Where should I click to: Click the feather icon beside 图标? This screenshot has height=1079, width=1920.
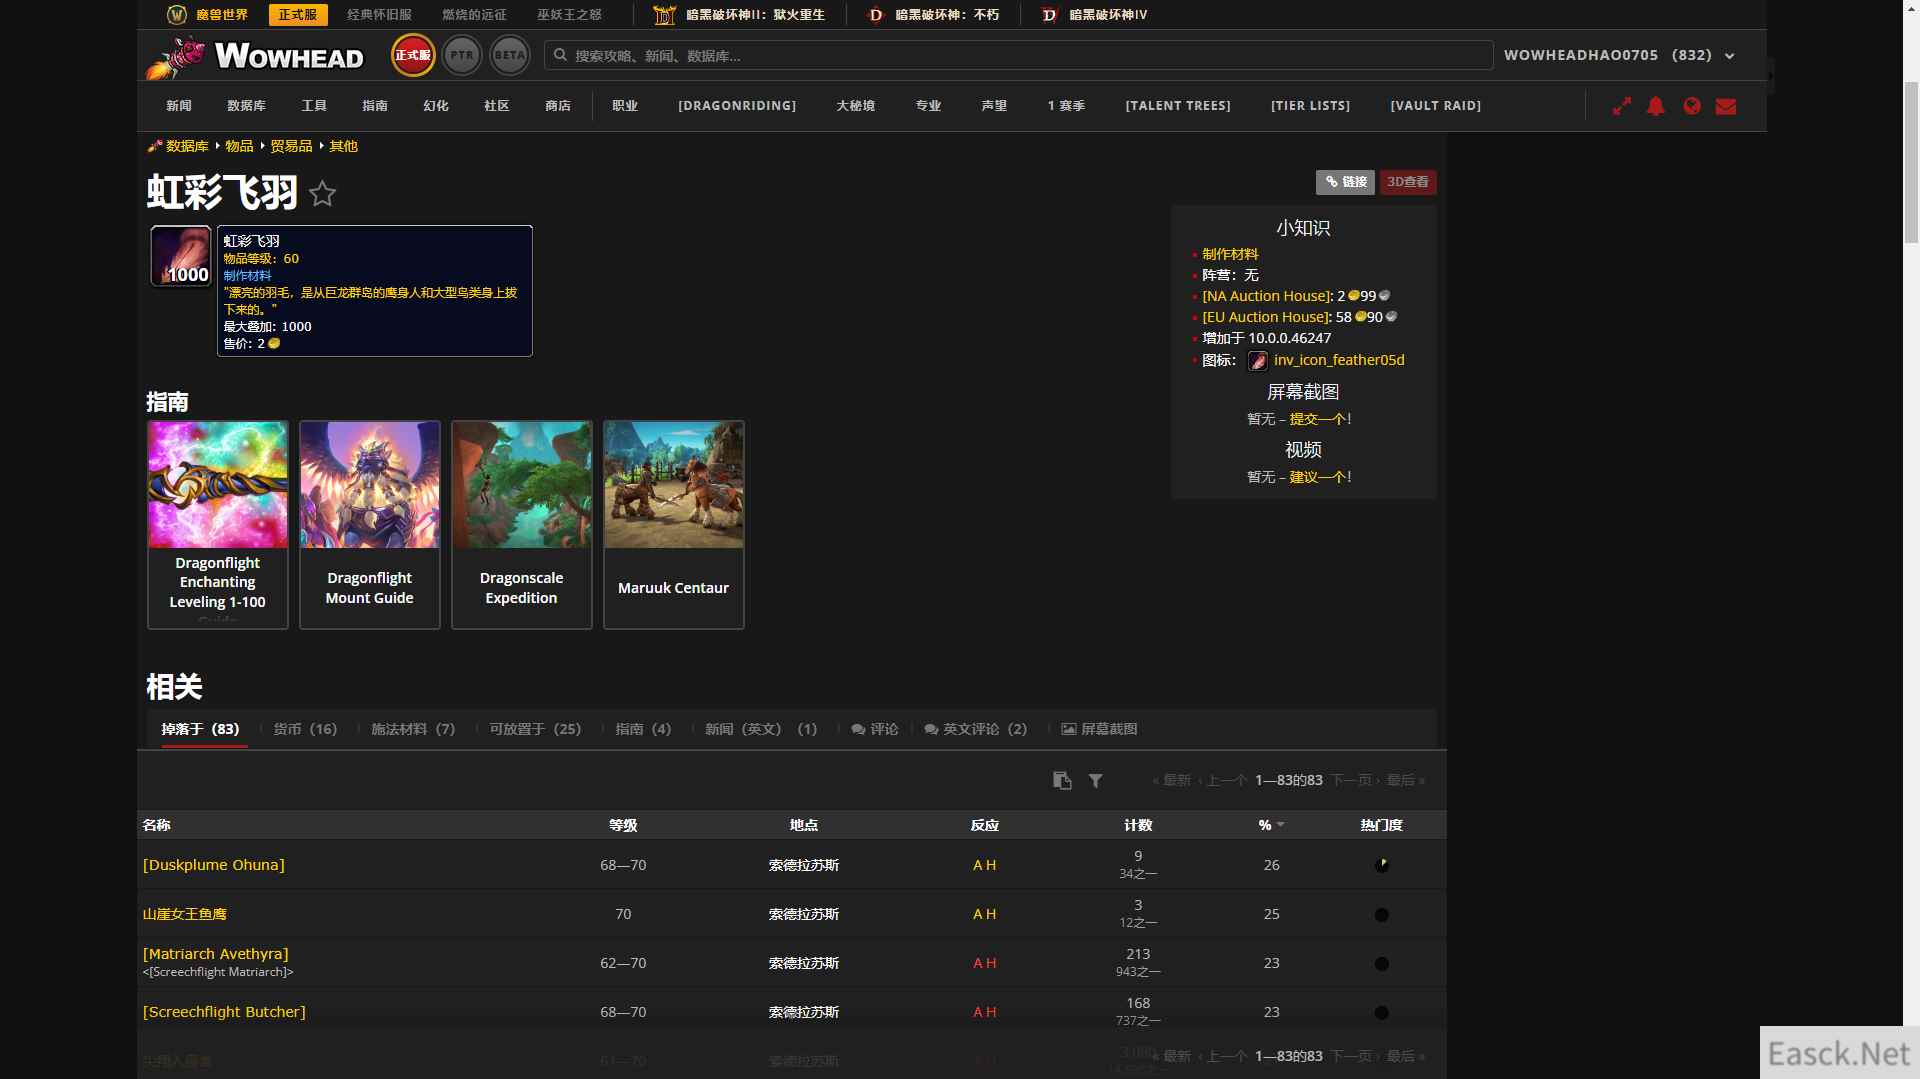1258,361
